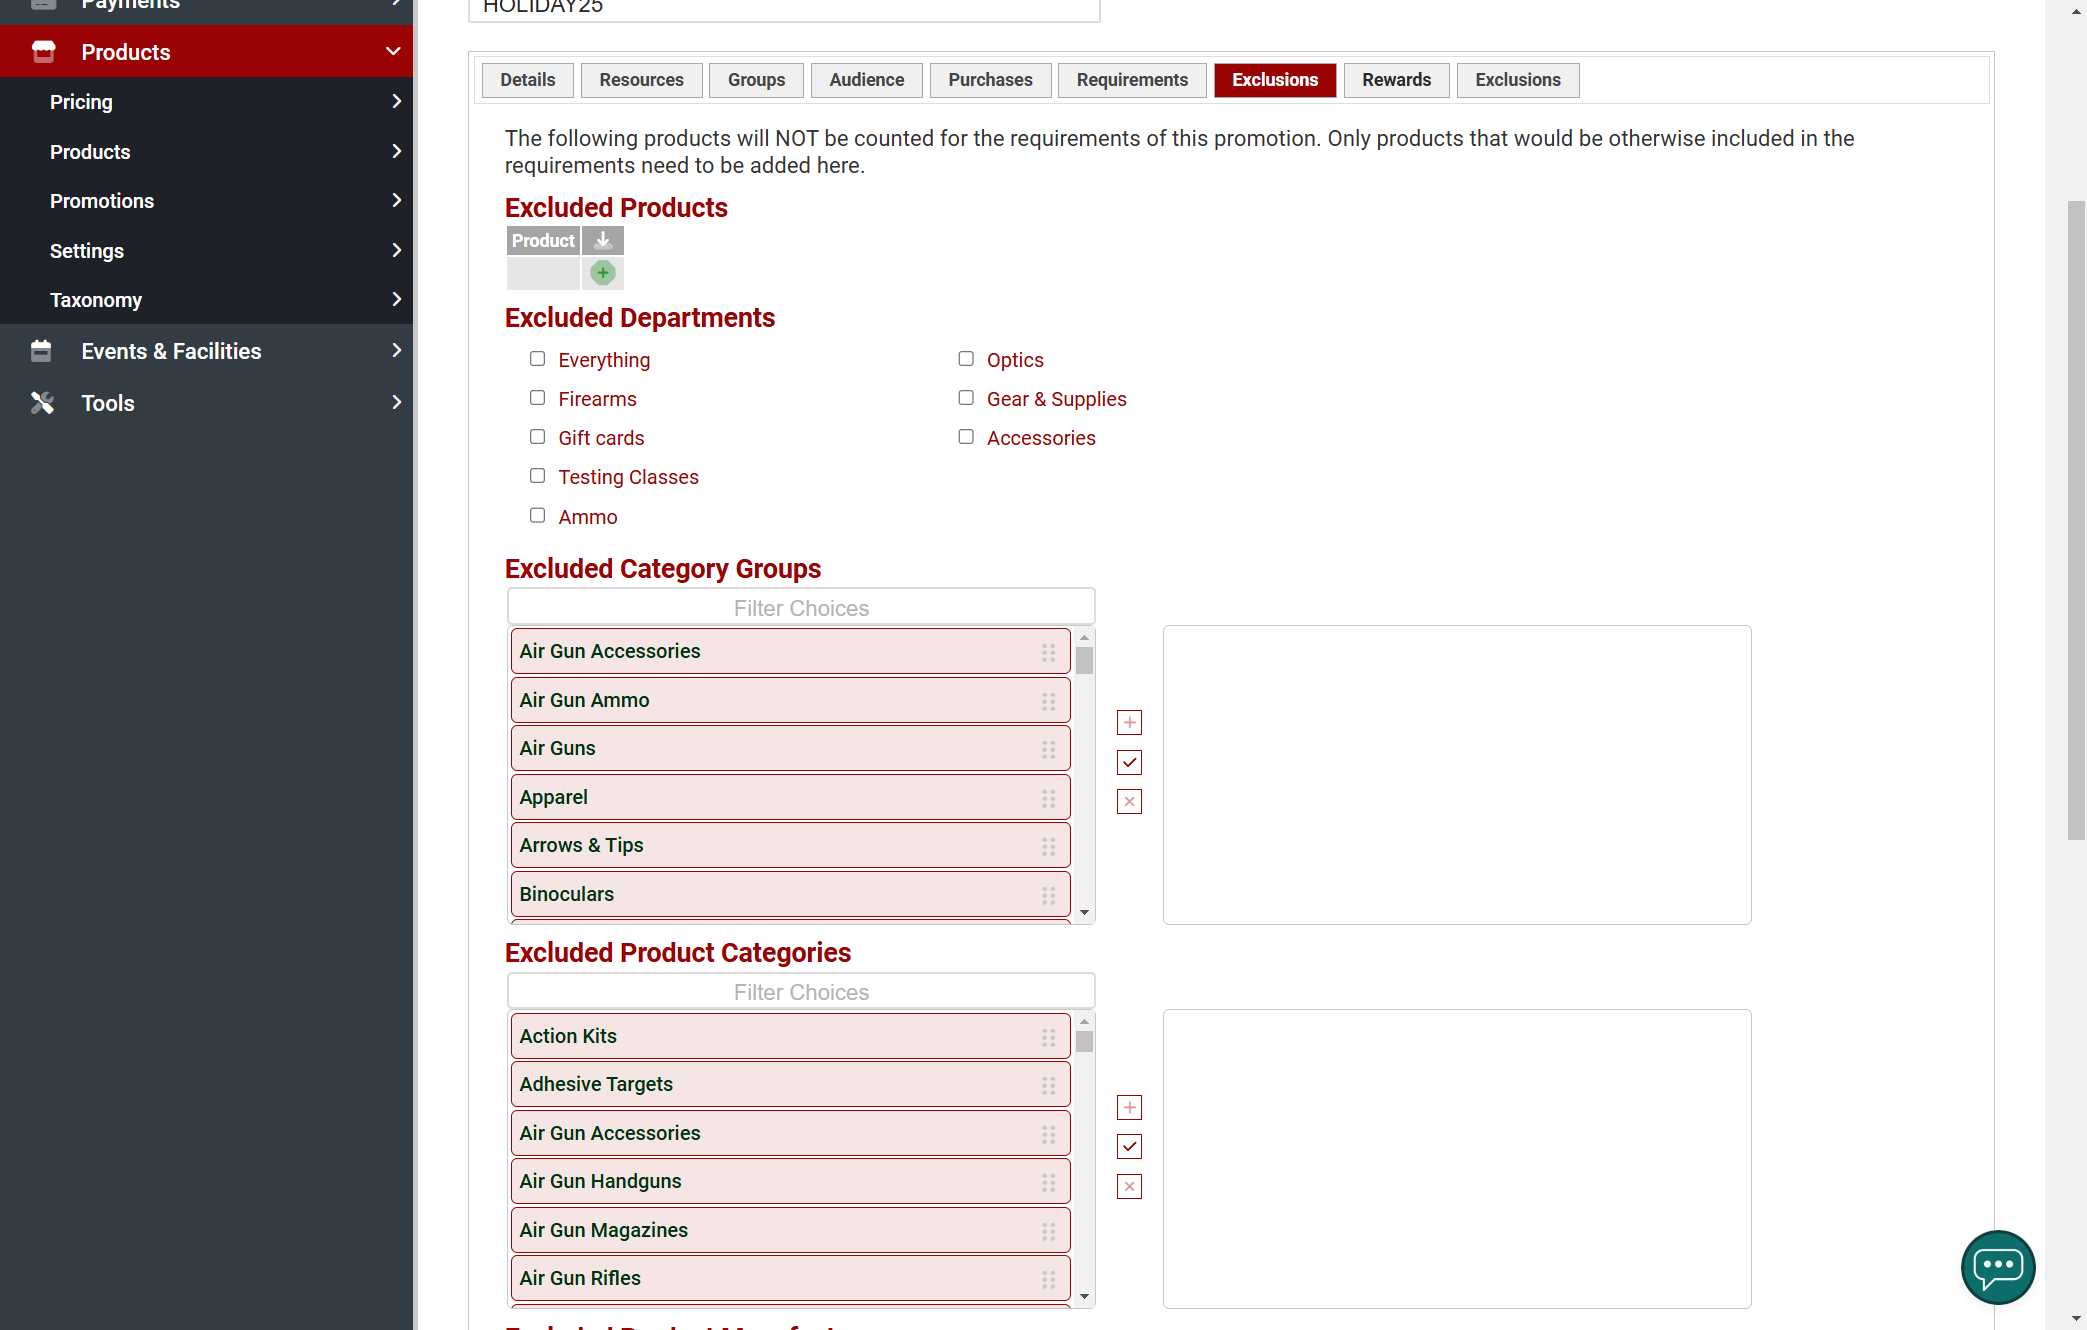
Task: Expand the Settings submenu arrow
Action: [x=396, y=250]
